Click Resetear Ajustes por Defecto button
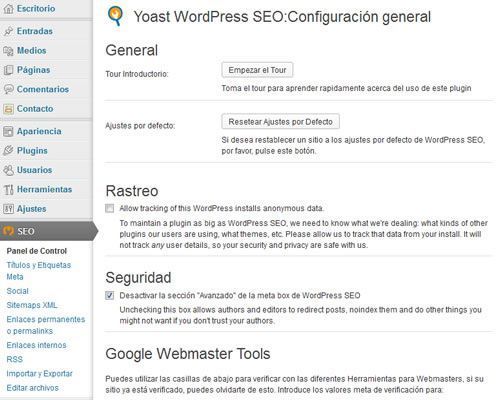The image size is (500, 400). click(x=280, y=122)
